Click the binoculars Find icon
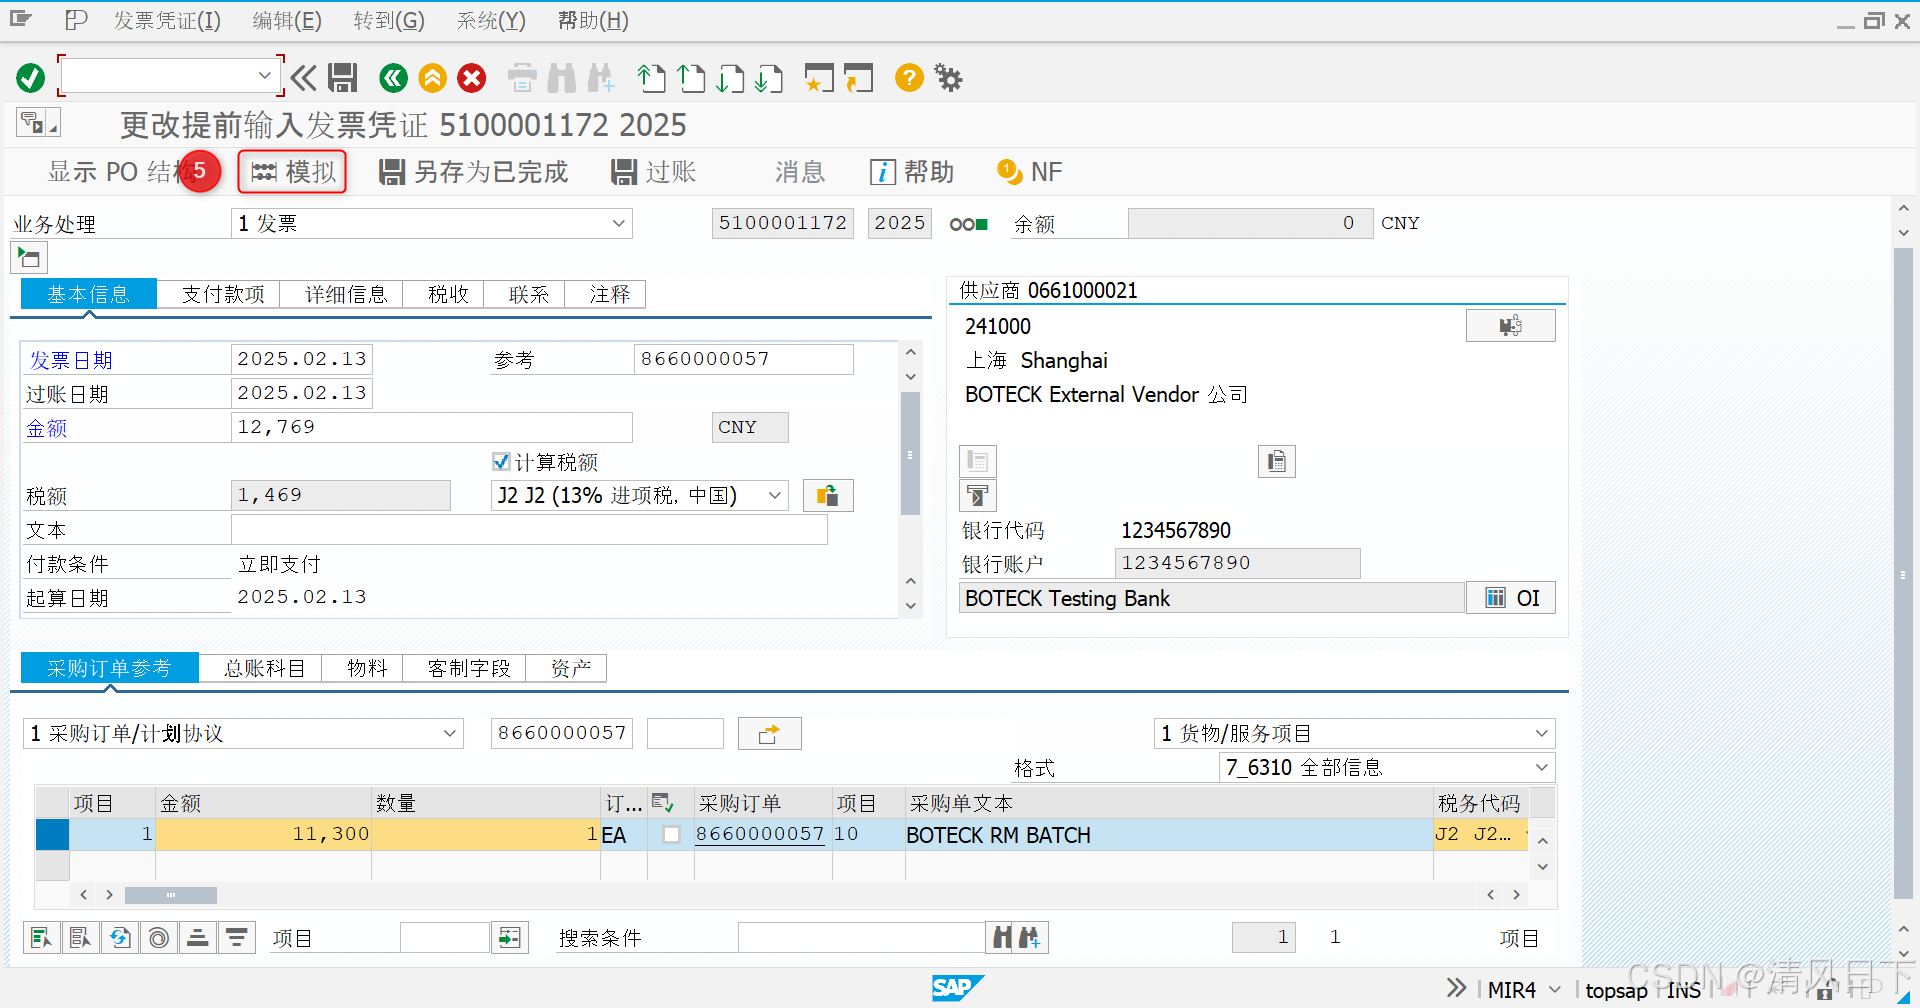The width and height of the screenshot is (1920, 1008). coord(562,77)
